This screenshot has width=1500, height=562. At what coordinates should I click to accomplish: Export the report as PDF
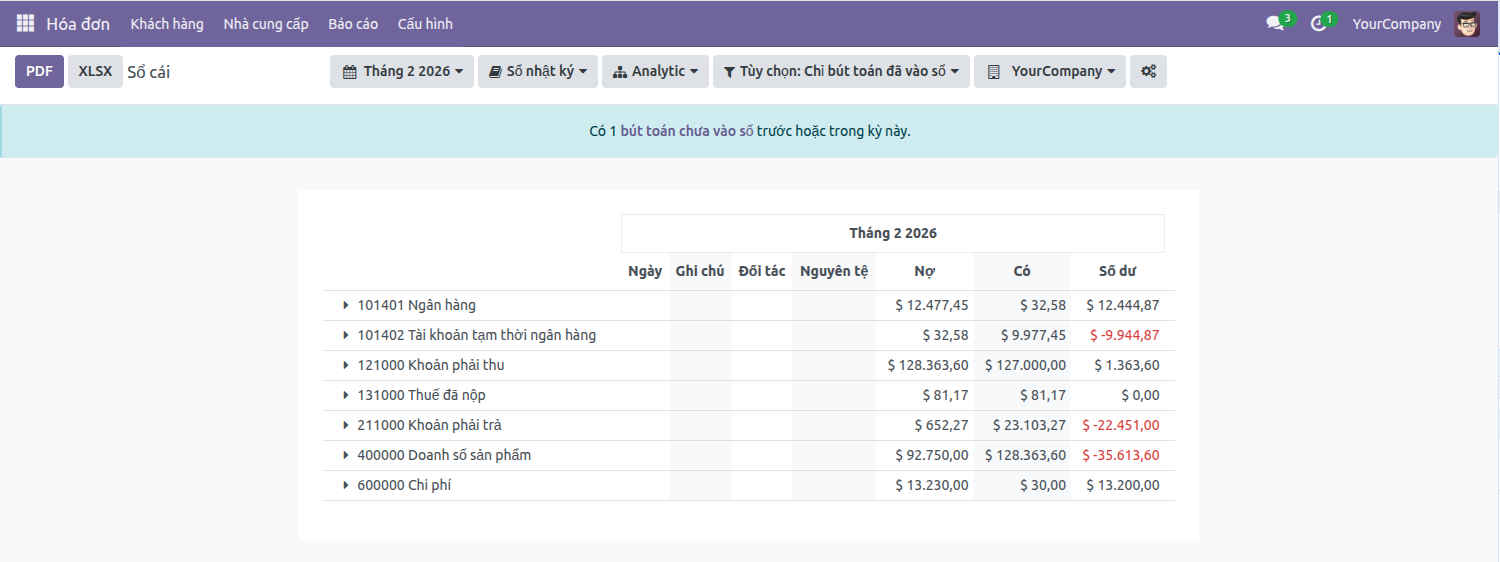39,71
